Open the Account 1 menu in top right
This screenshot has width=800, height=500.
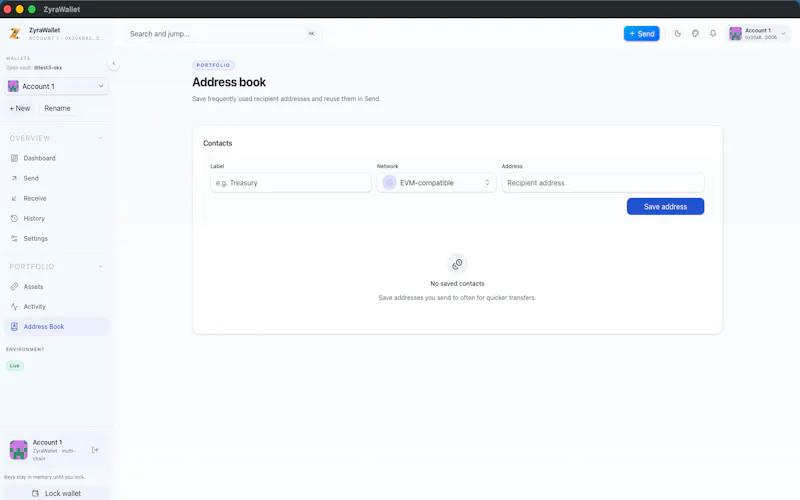click(x=758, y=34)
